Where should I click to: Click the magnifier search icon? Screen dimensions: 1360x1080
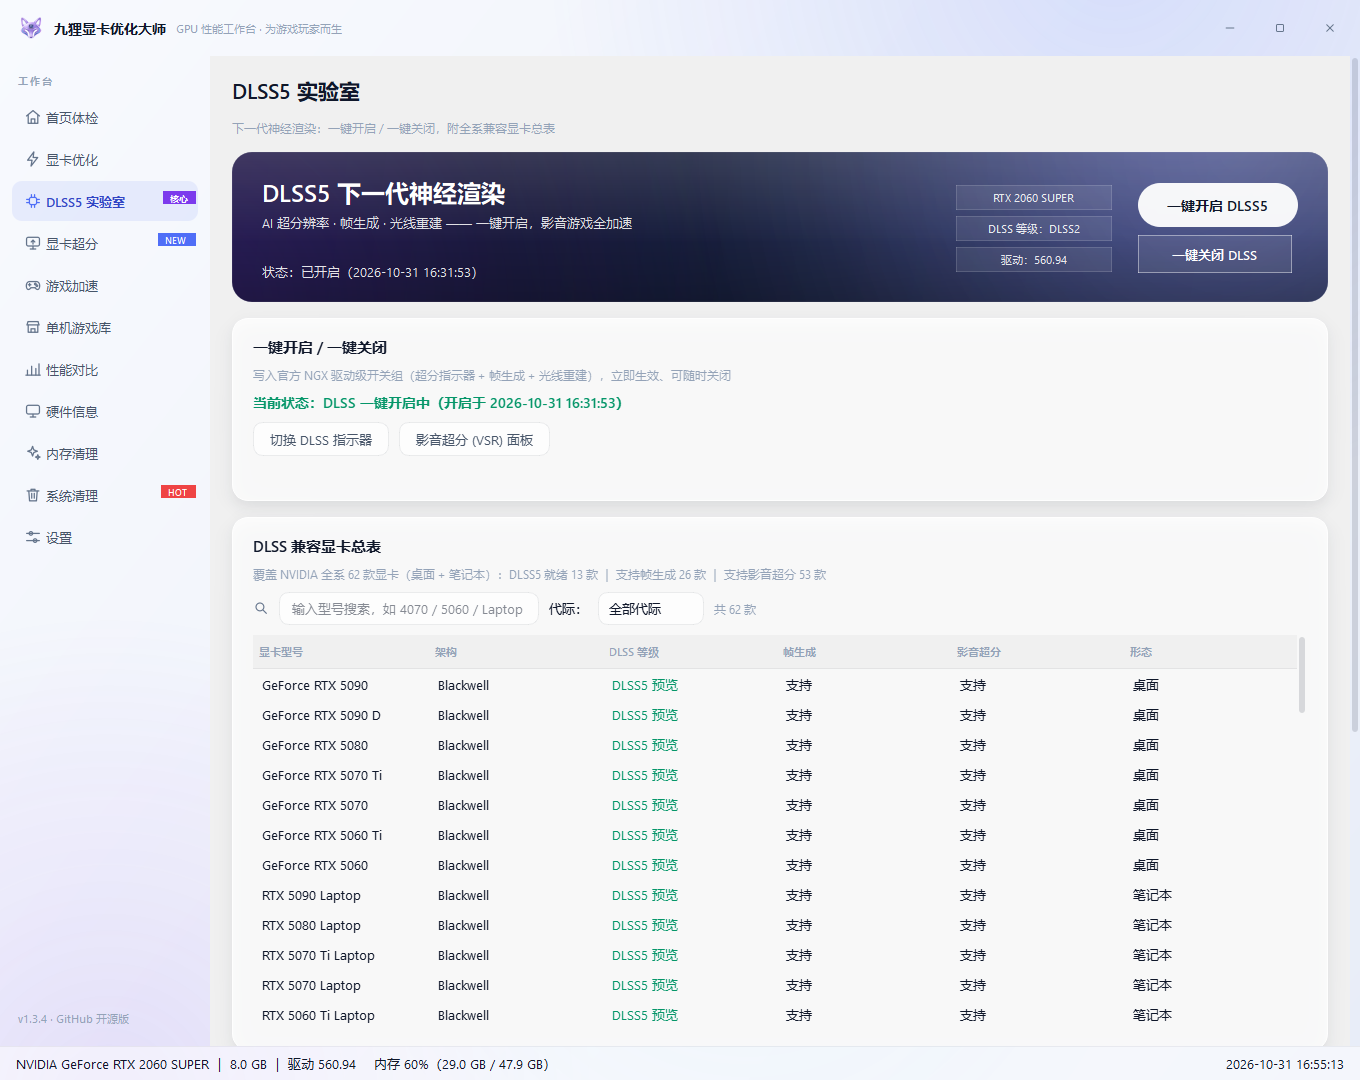[x=261, y=608]
